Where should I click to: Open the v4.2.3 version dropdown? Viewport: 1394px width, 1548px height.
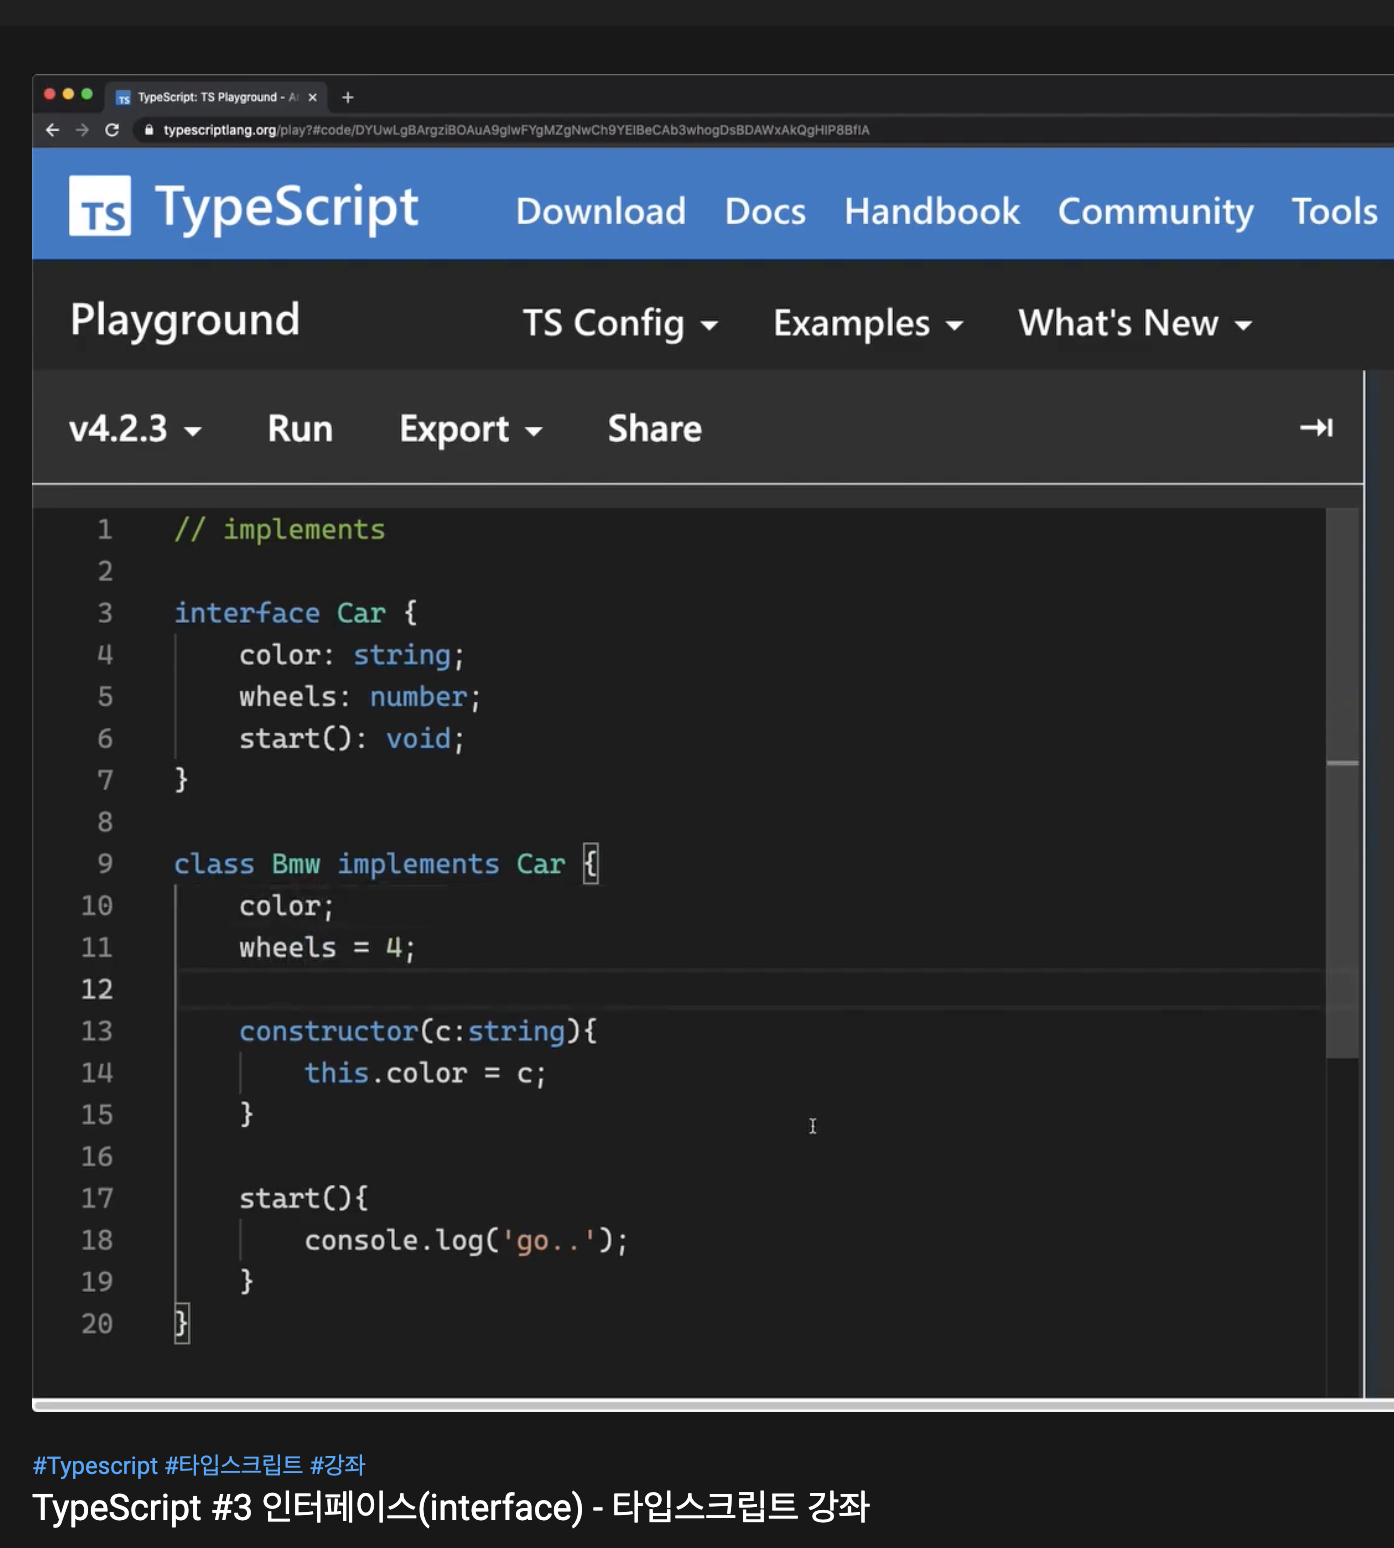click(x=135, y=429)
